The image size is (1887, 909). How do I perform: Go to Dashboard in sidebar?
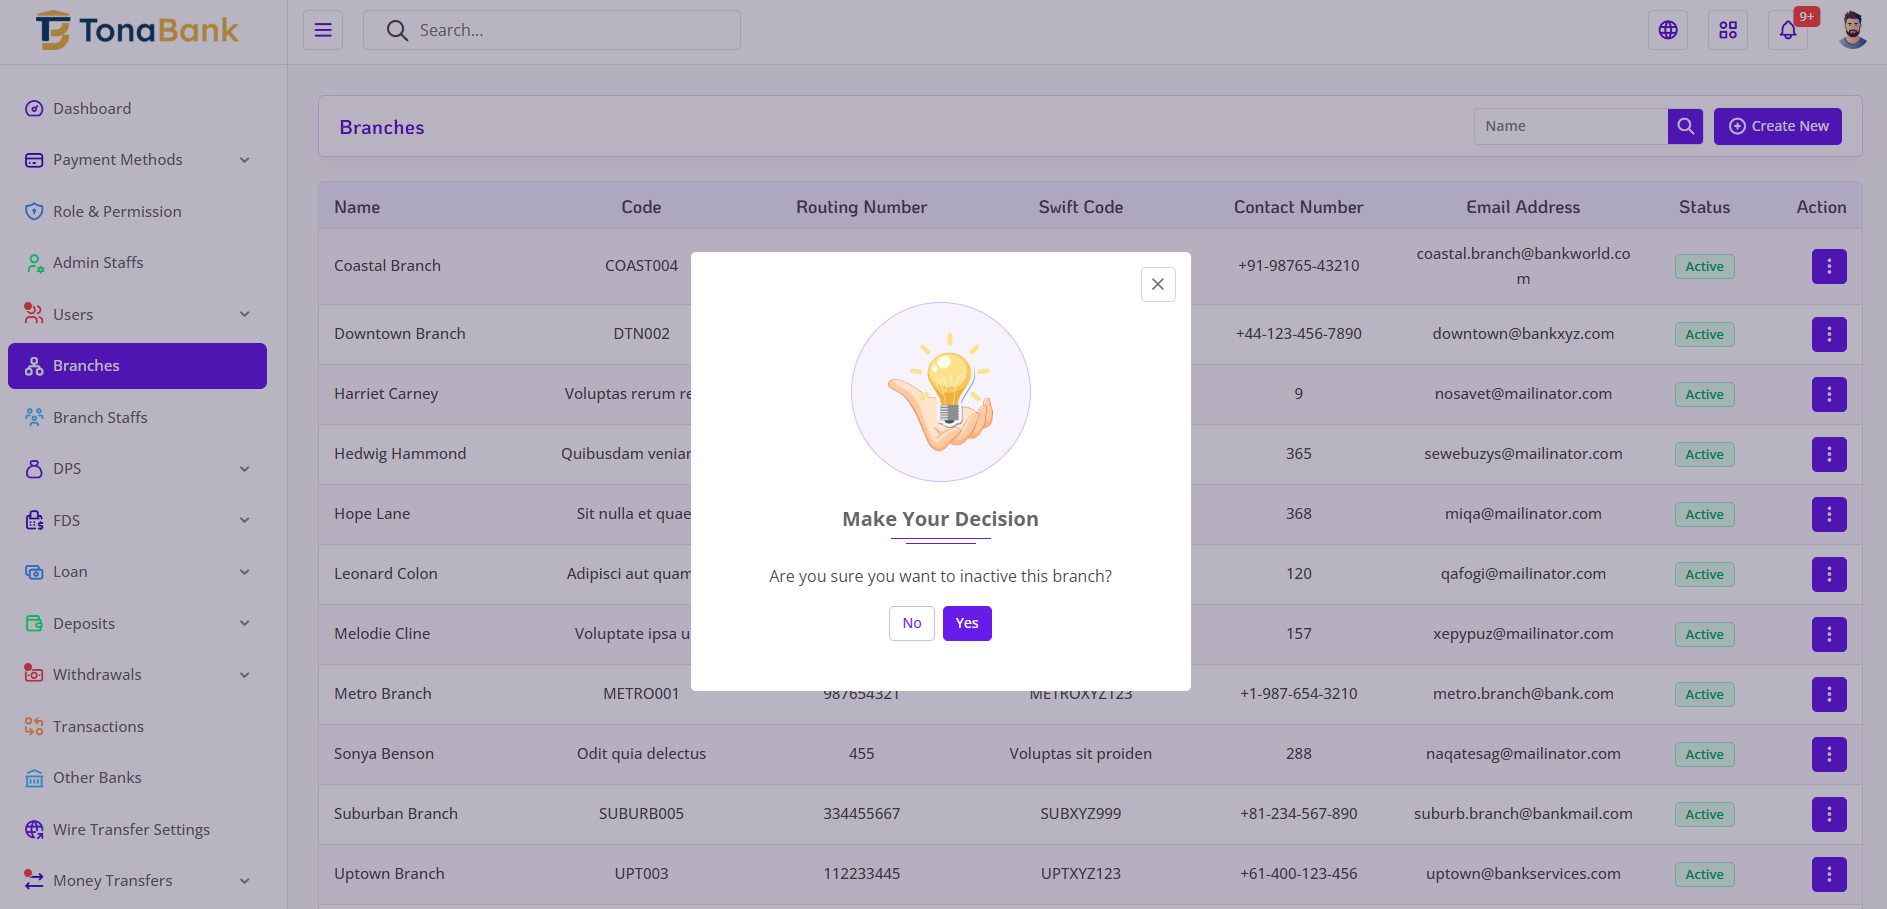click(x=92, y=108)
